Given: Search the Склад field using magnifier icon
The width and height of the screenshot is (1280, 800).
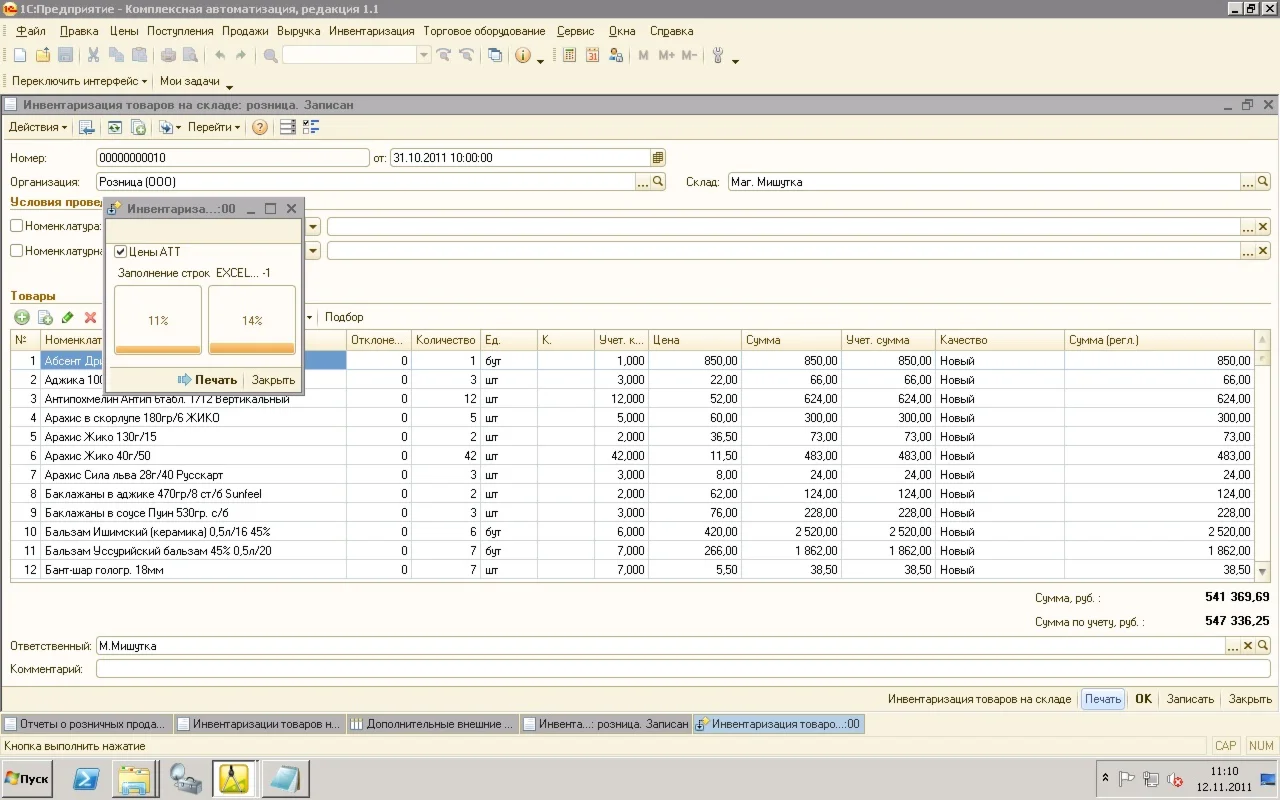Looking at the screenshot, I should 1263,182.
